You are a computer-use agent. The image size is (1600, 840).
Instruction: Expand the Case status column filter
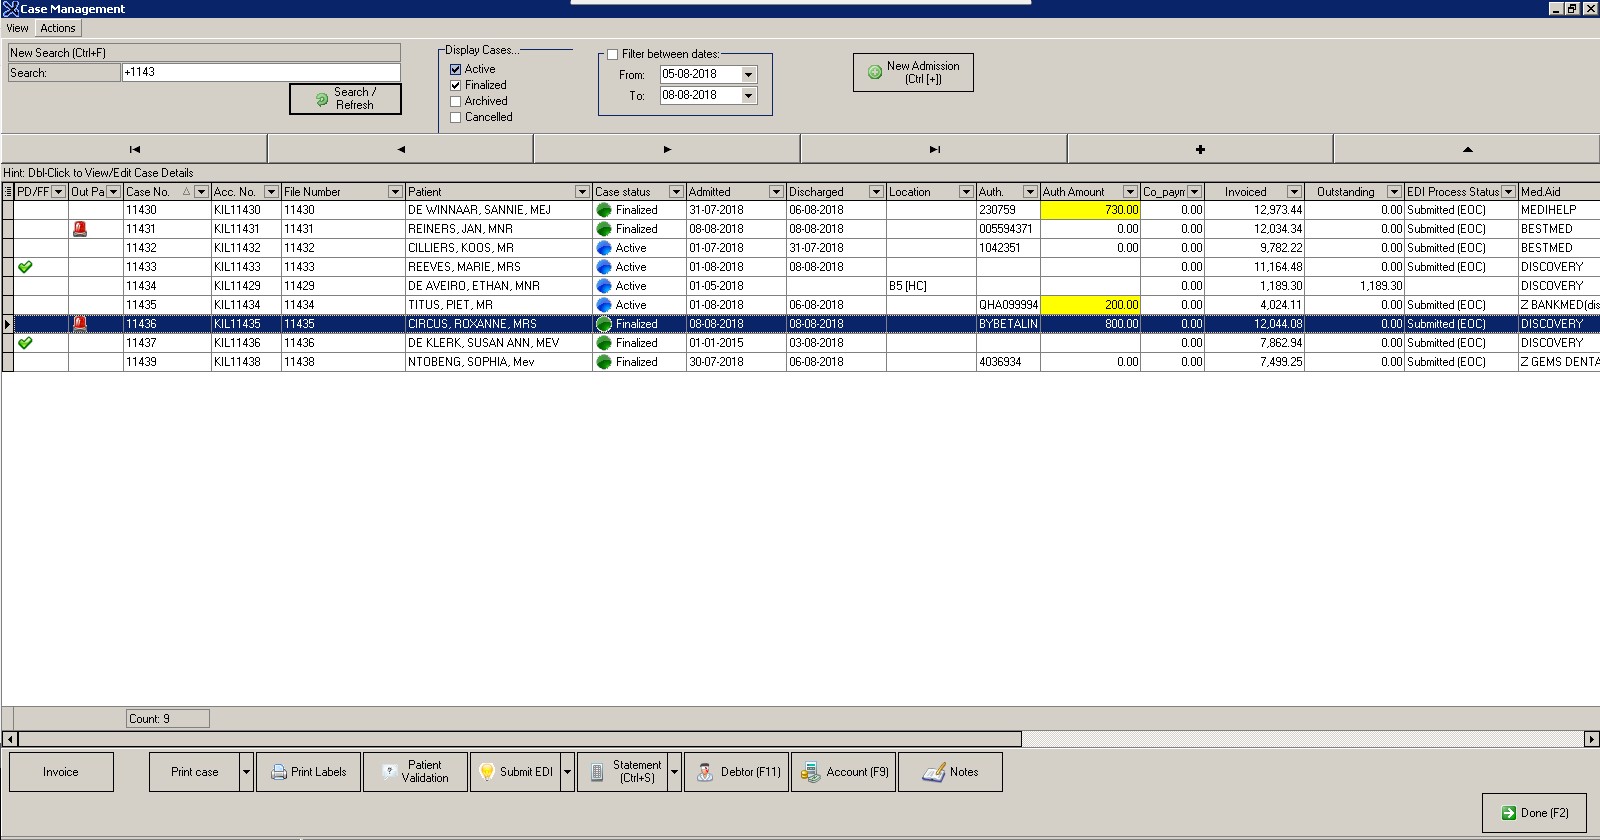point(676,192)
